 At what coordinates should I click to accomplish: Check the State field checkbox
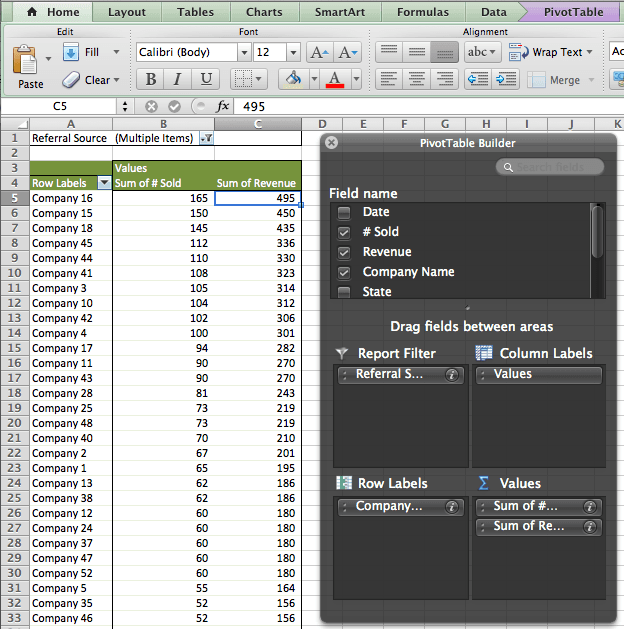pos(344,292)
